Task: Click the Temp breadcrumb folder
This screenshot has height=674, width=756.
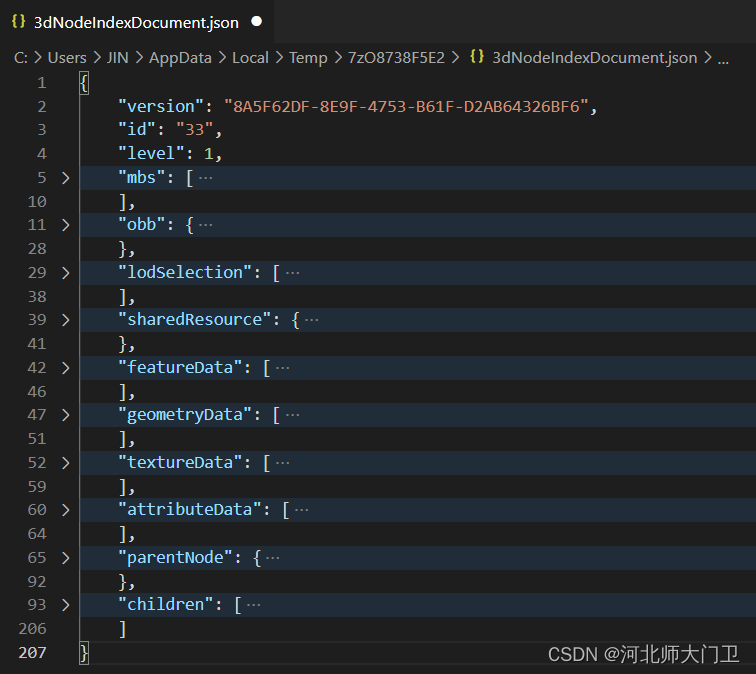Action: click(308, 58)
